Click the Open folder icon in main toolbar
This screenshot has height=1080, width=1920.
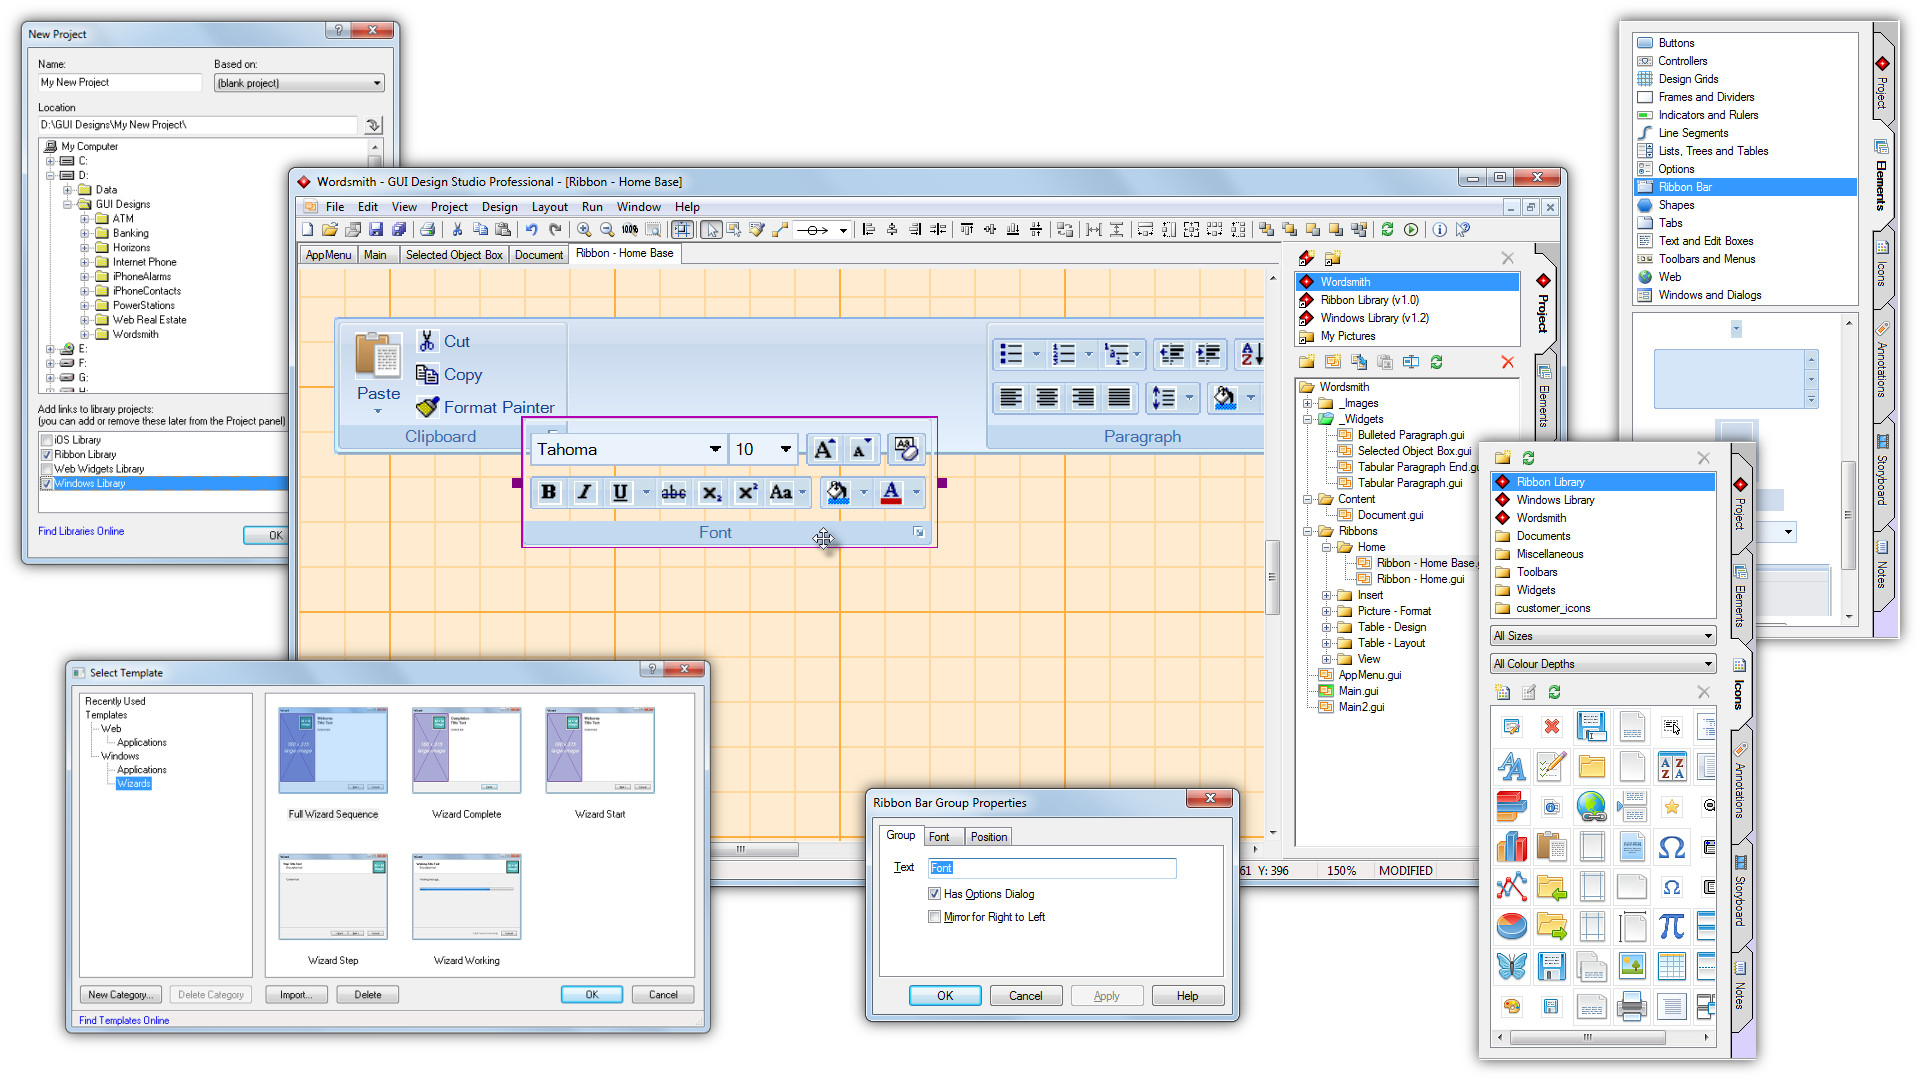click(x=330, y=230)
